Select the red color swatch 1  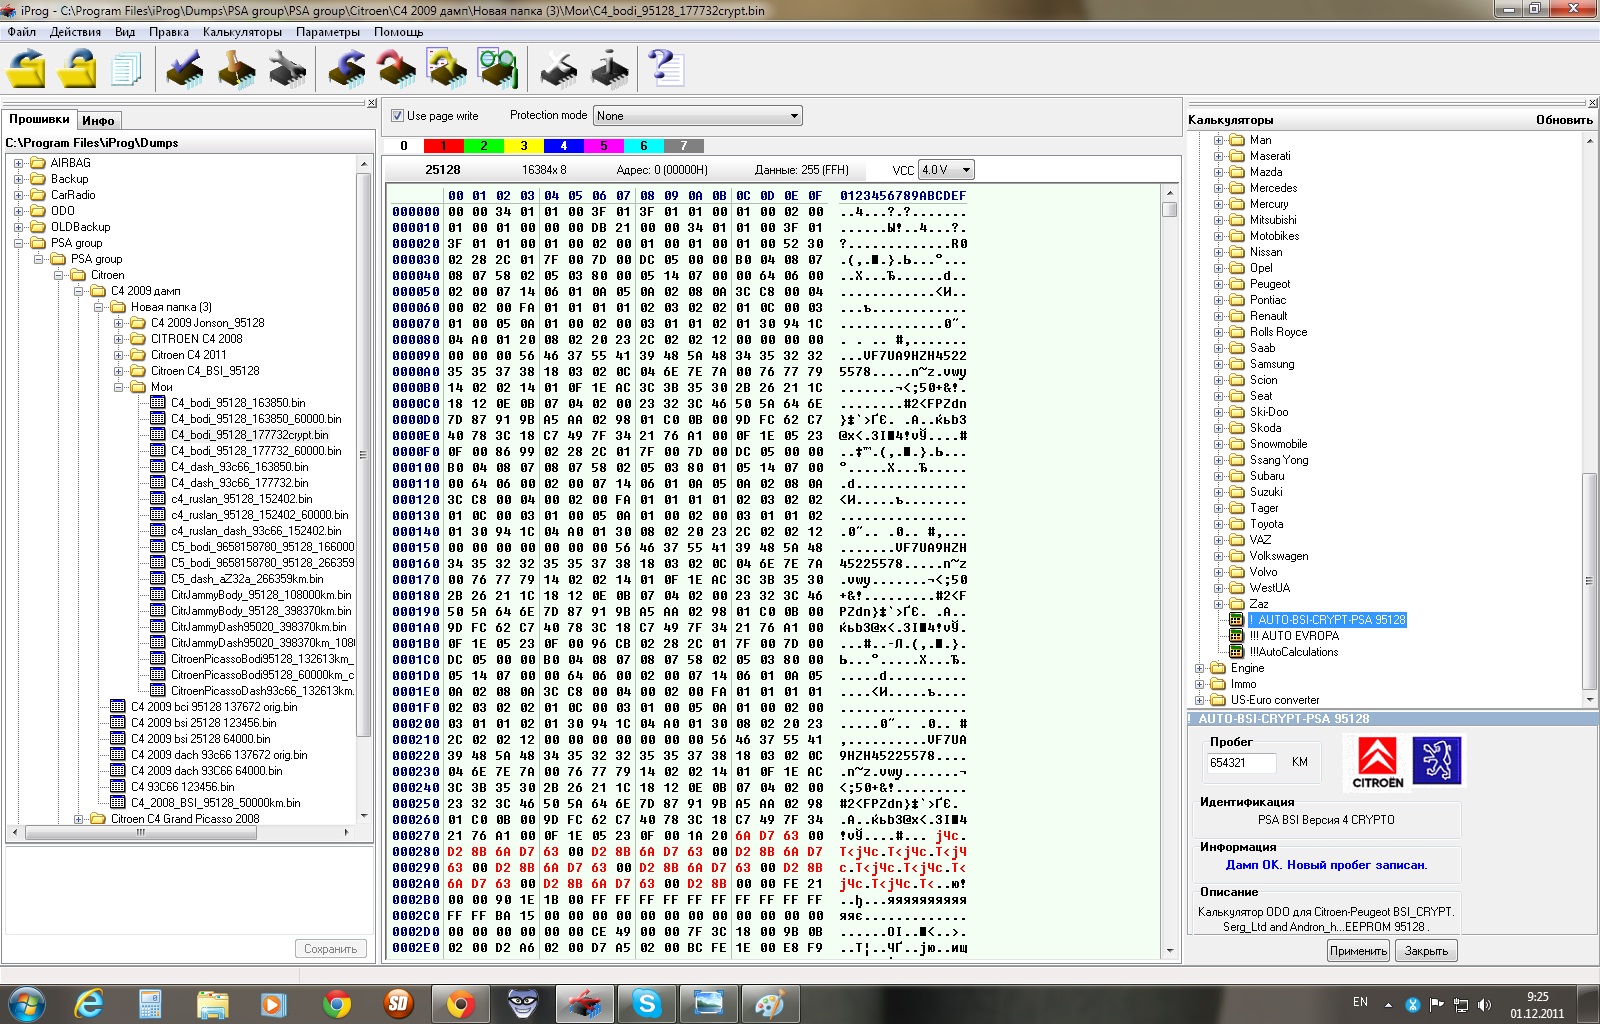click(443, 146)
